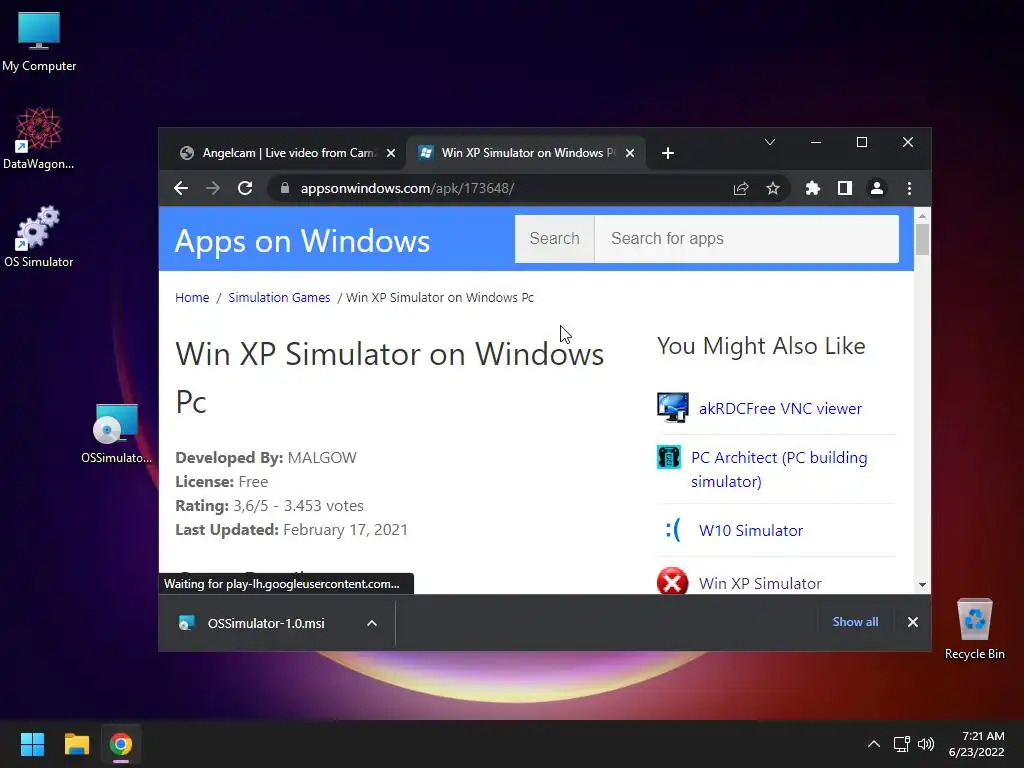
Task: Show hidden system tray icons
Action: (873, 744)
